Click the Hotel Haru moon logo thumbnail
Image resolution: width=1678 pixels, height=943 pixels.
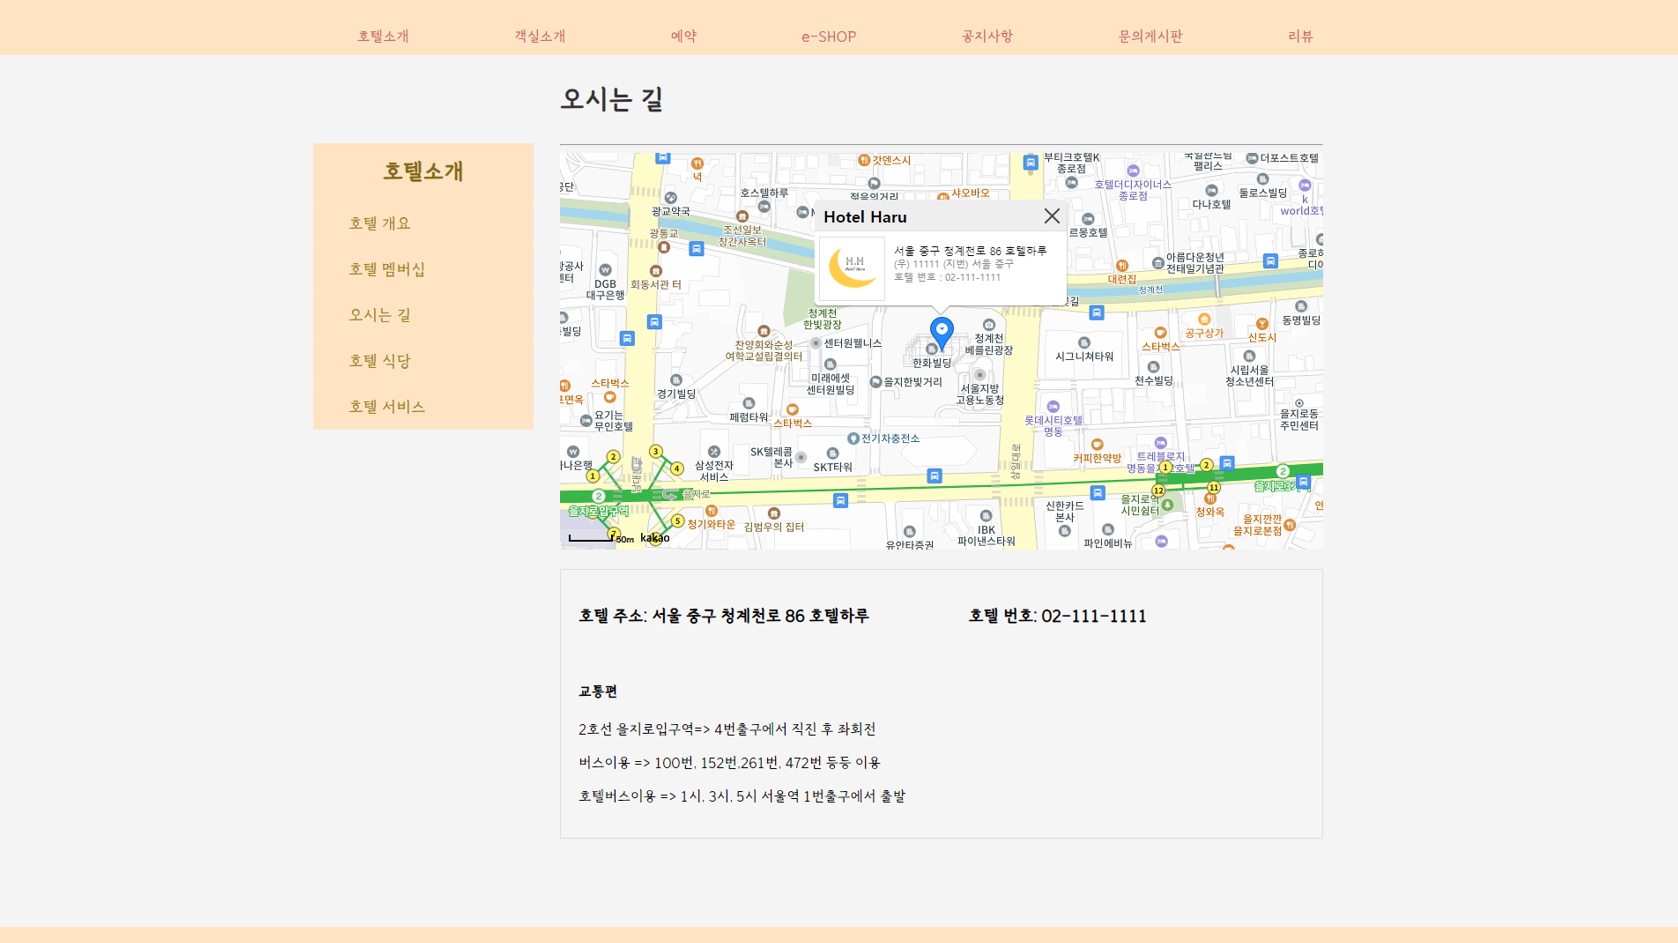[852, 268]
